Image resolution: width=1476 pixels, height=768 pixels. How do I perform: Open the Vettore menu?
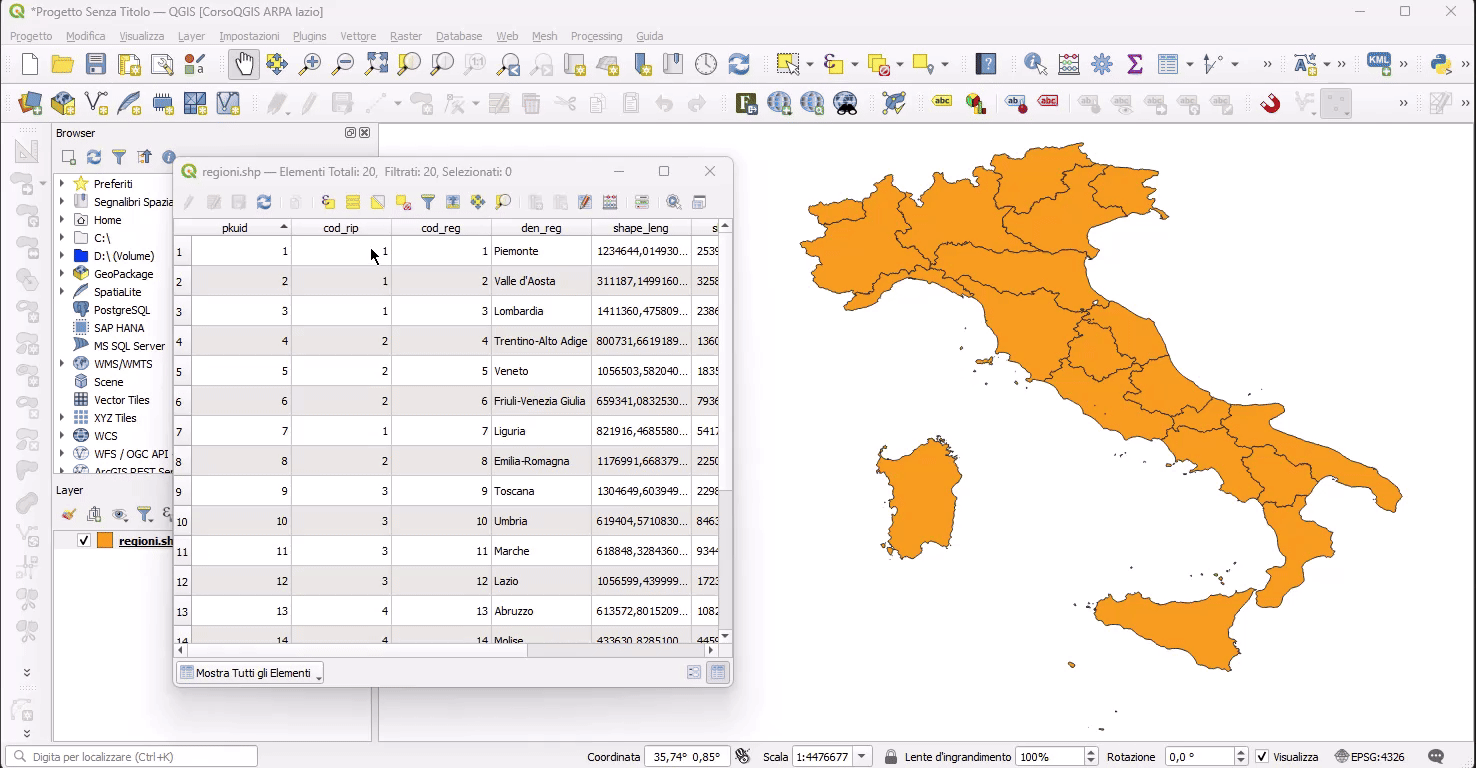(358, 36)
